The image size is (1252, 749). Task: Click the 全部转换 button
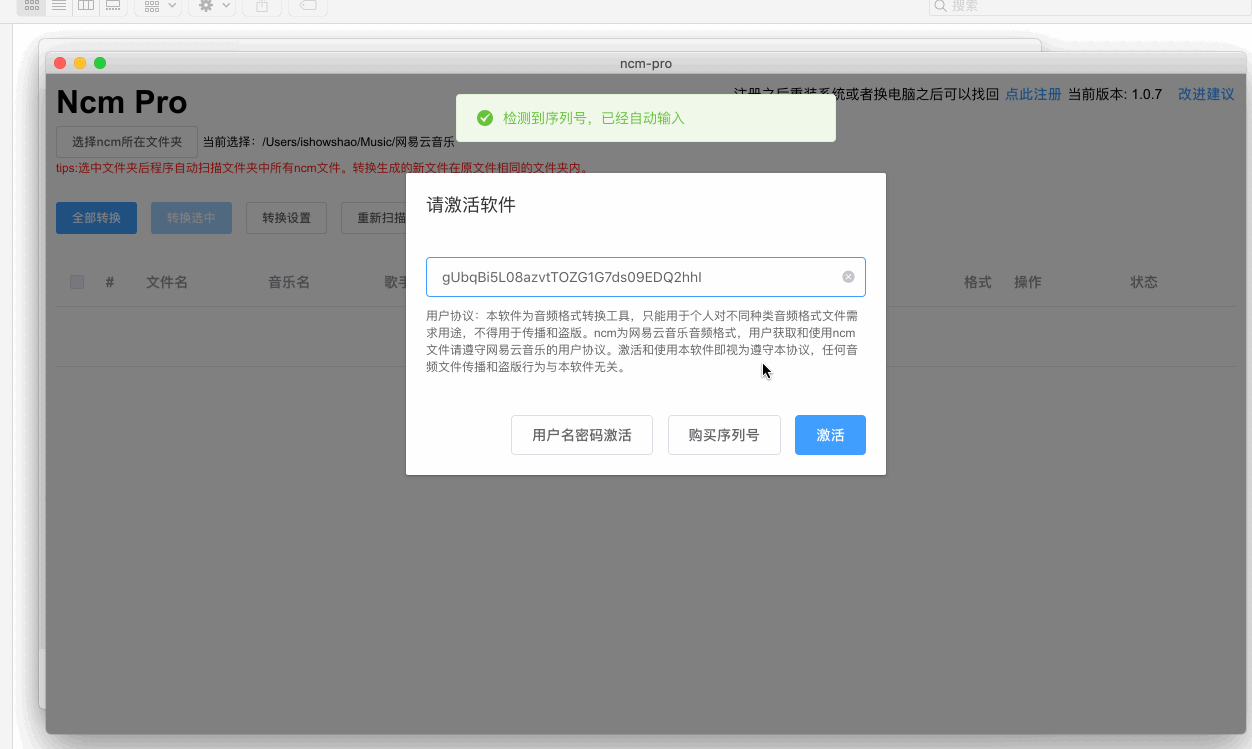tap(96, 218)
